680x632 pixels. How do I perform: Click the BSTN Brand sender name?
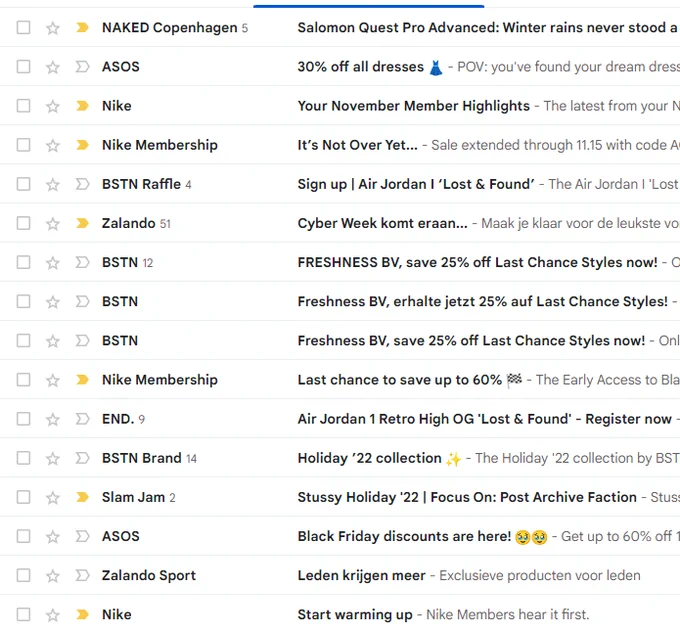click(142, 458)
